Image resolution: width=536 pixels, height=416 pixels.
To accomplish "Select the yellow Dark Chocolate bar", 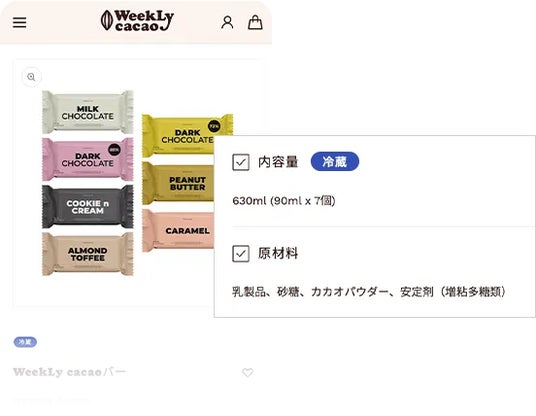I will pos(178,136).
